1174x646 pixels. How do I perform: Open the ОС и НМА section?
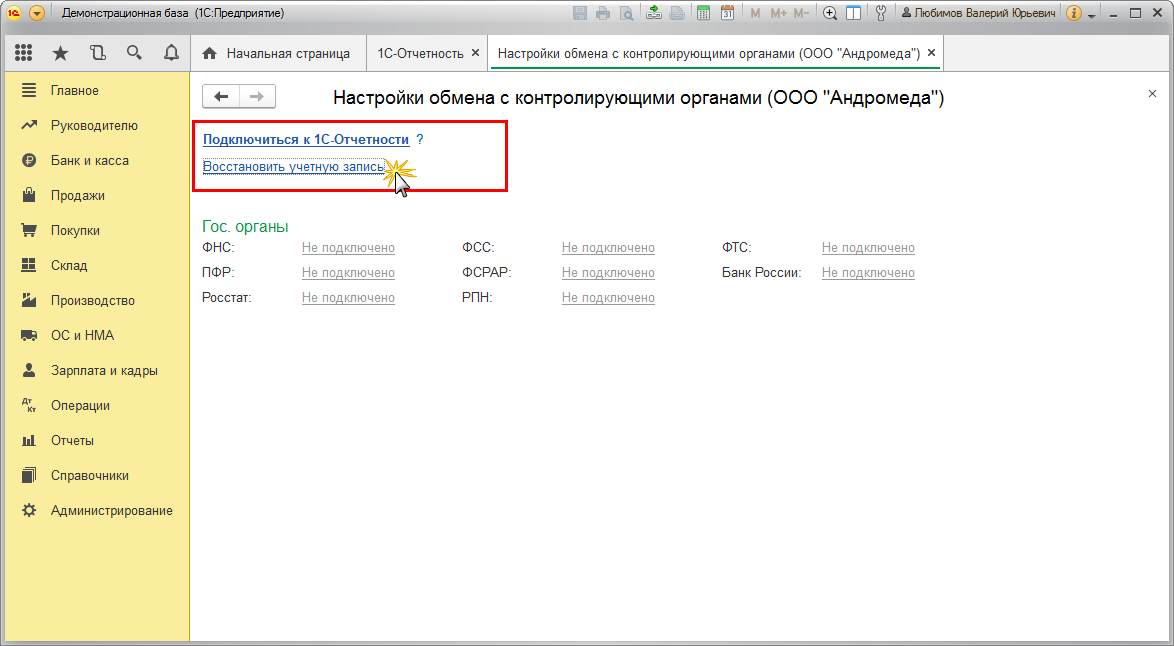pos(97,335)
